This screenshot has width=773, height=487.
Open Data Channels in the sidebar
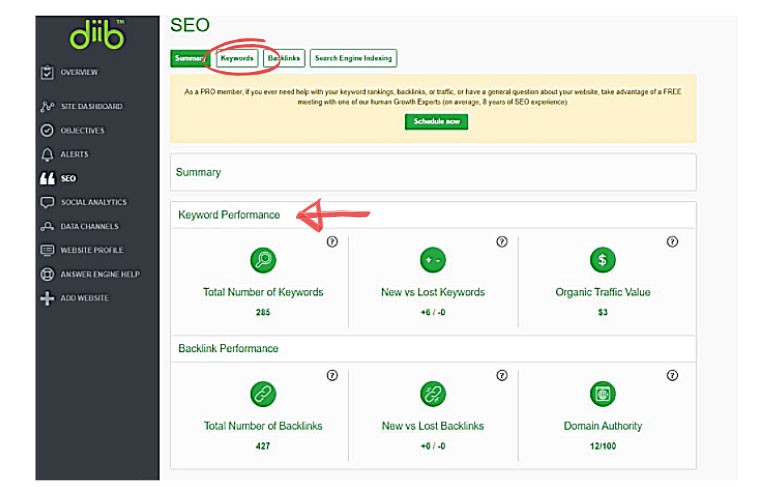90,226
